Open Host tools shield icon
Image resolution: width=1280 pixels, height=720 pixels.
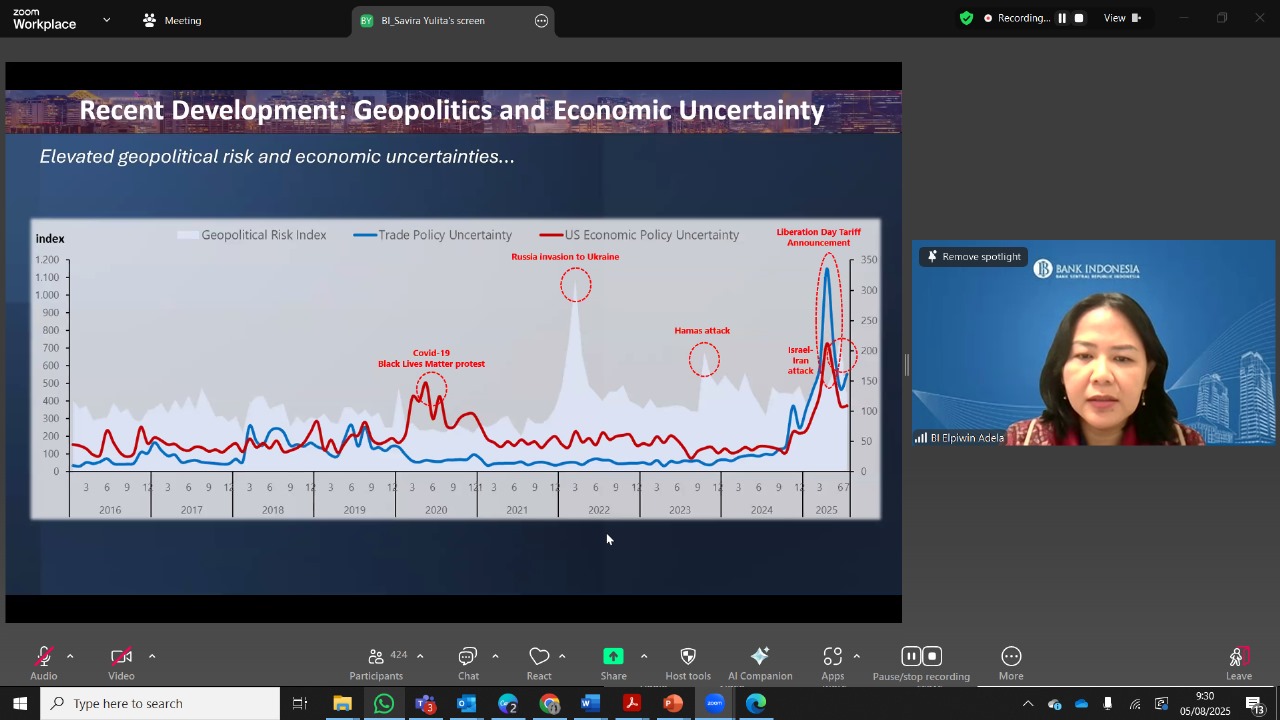tap(688, 656)
